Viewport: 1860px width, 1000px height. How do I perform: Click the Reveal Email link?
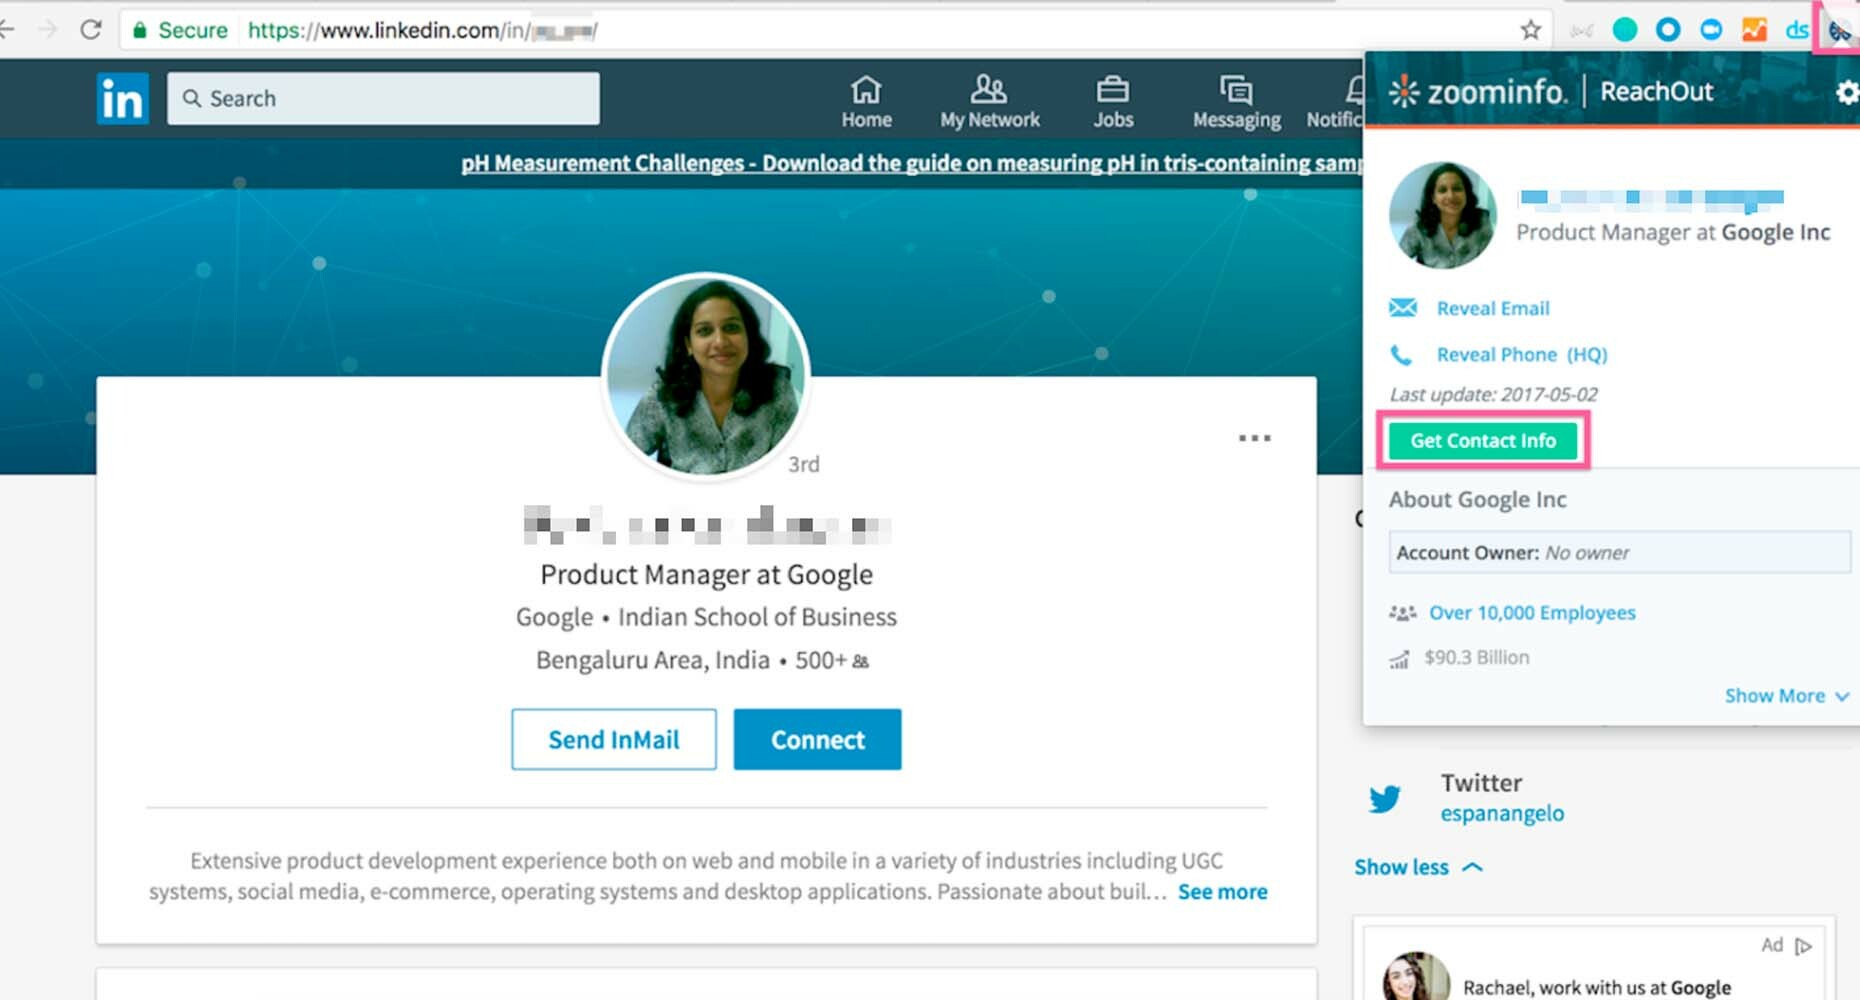coord(1493,308)
